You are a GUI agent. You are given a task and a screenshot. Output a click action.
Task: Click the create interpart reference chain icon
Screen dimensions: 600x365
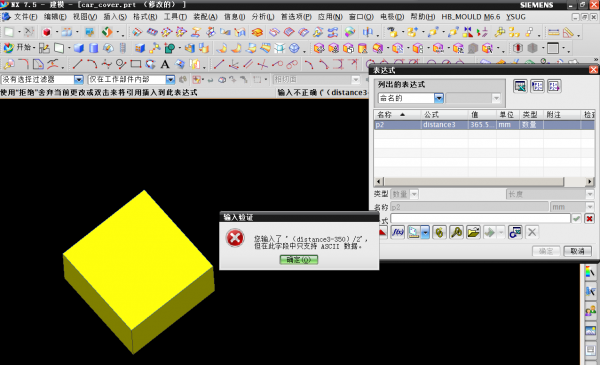[440, 232]
